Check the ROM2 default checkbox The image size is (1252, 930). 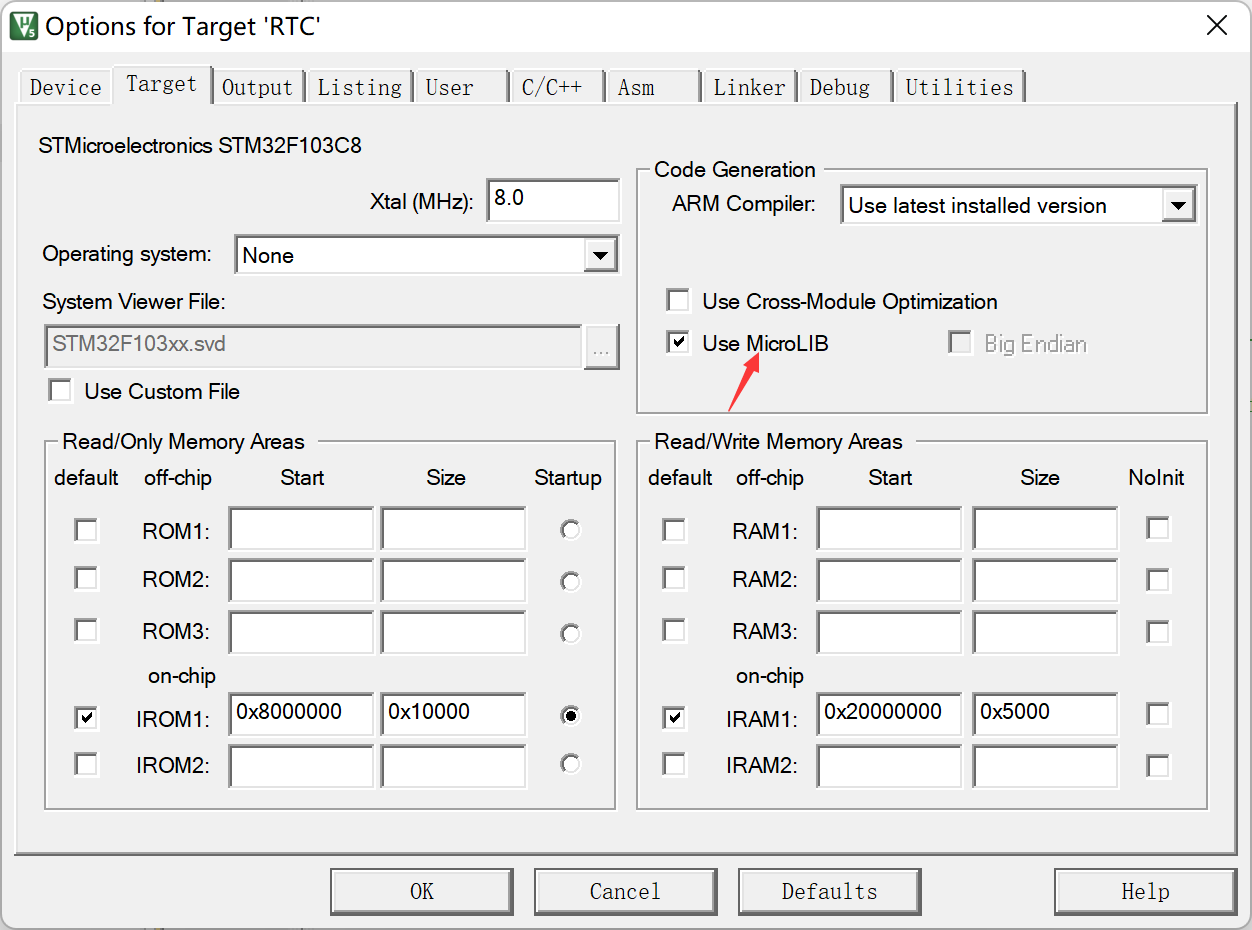pyautogui.click(x=87, y=579)
